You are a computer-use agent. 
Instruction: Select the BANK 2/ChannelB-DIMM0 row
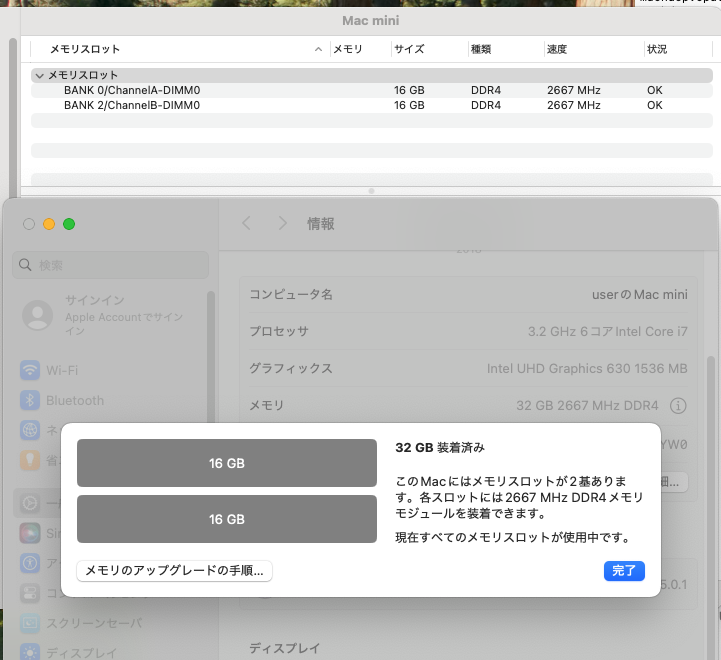tap(372, 105)
